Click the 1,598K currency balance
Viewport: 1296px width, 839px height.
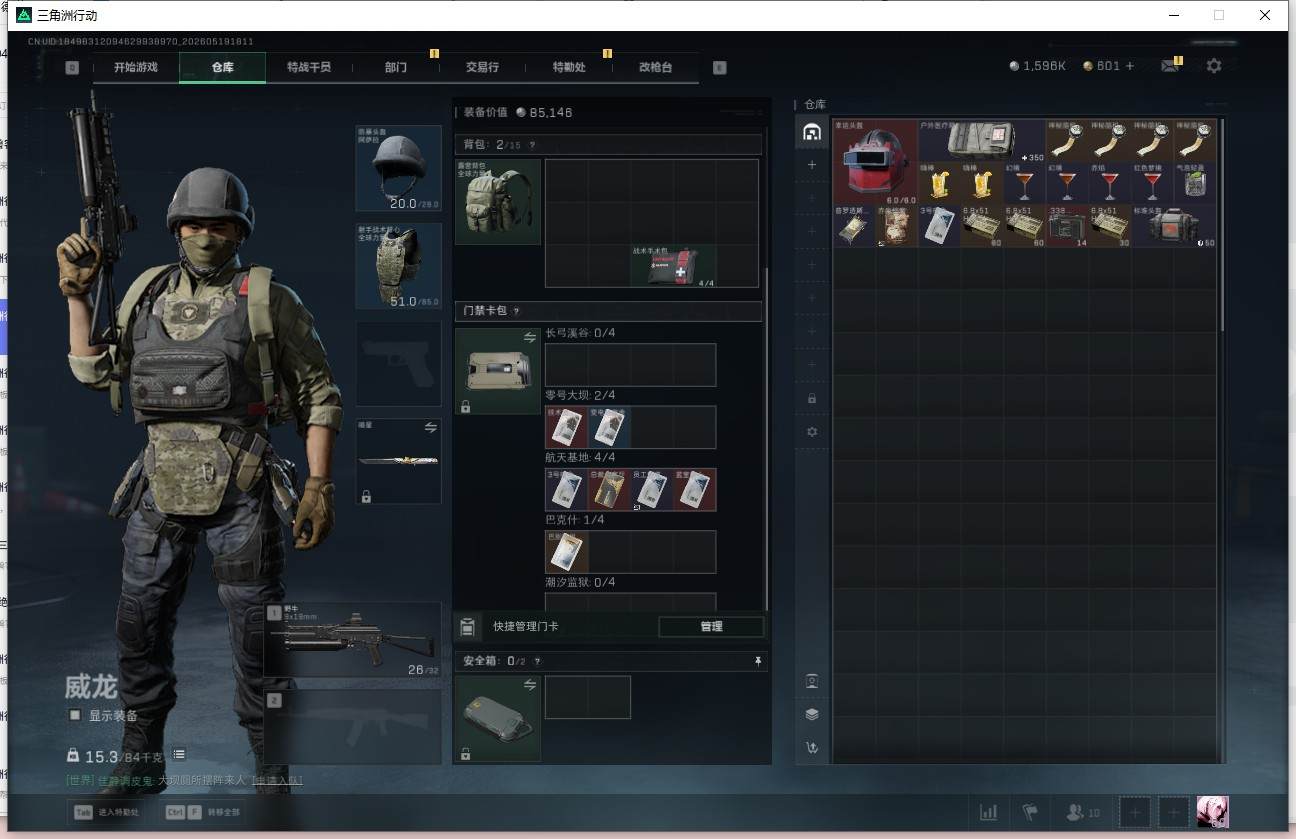tap(1038, 66)
